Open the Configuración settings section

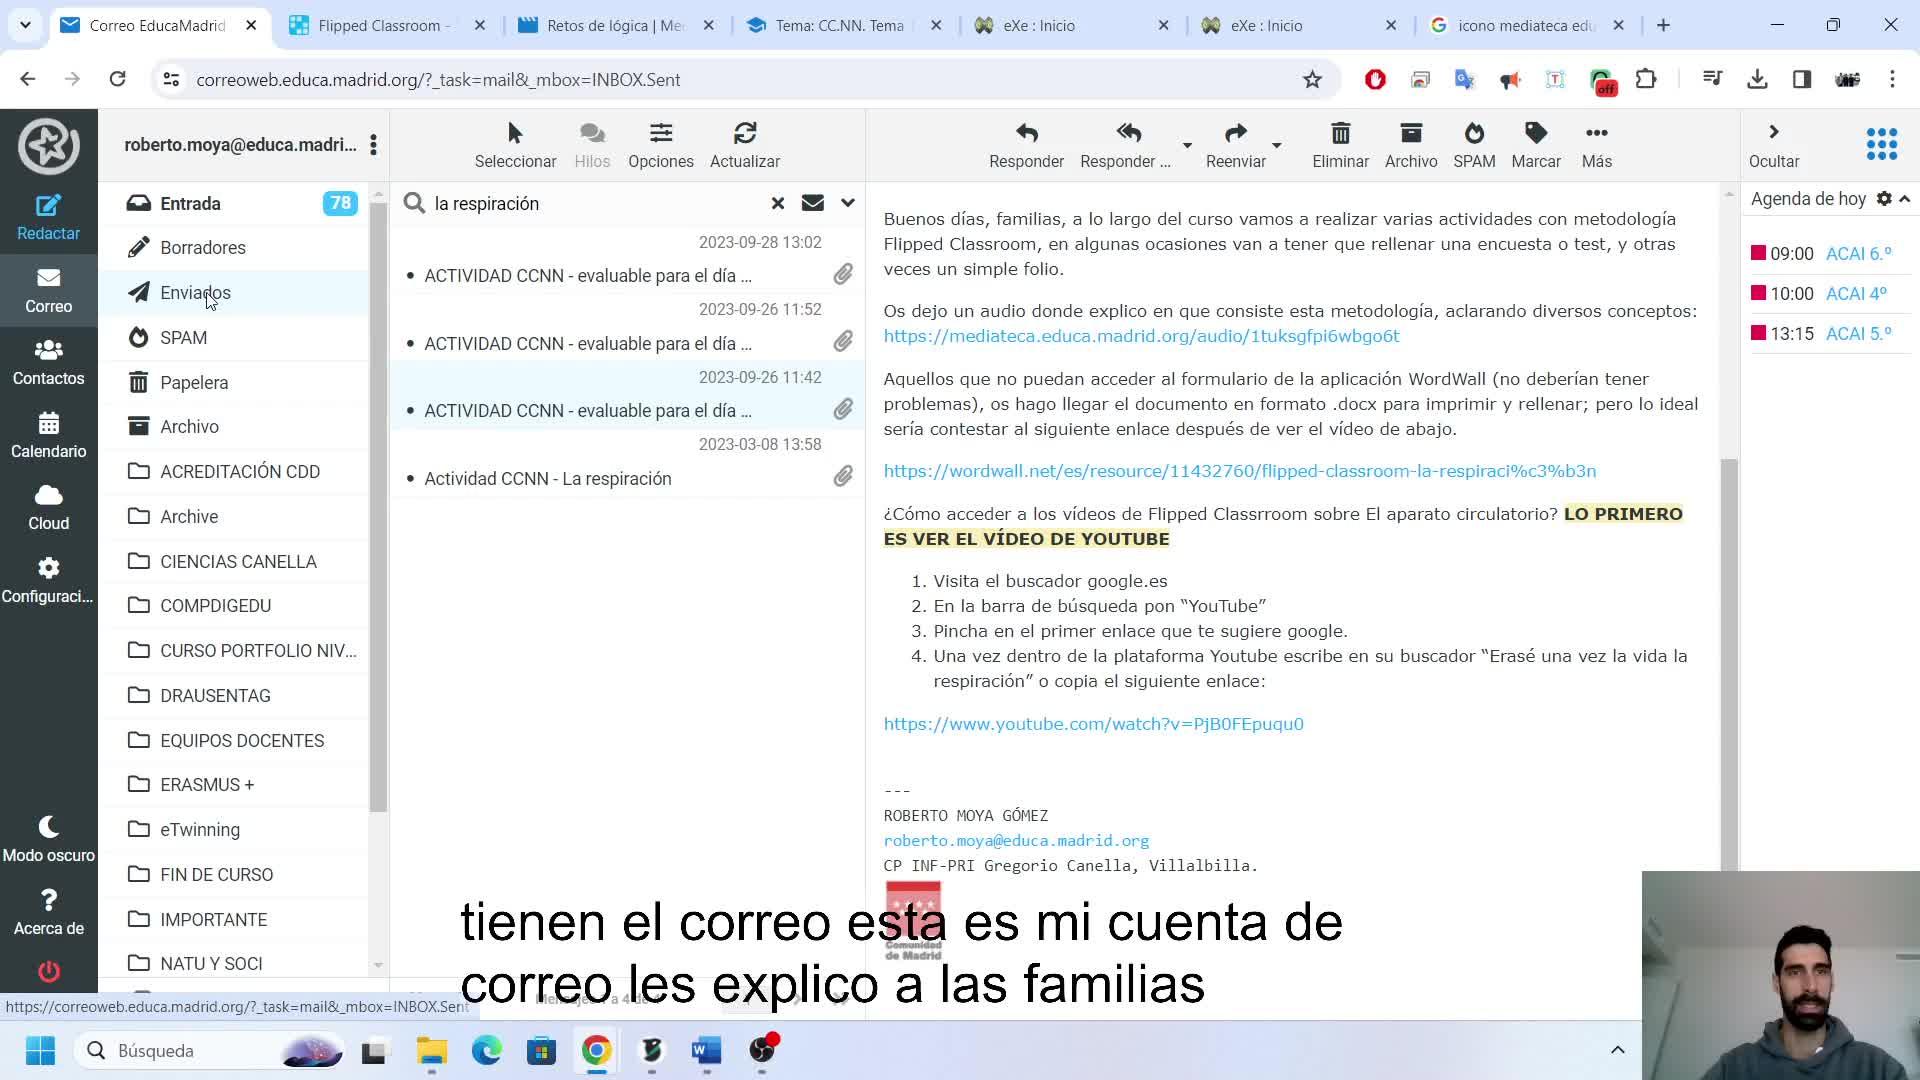pos(48,580)
